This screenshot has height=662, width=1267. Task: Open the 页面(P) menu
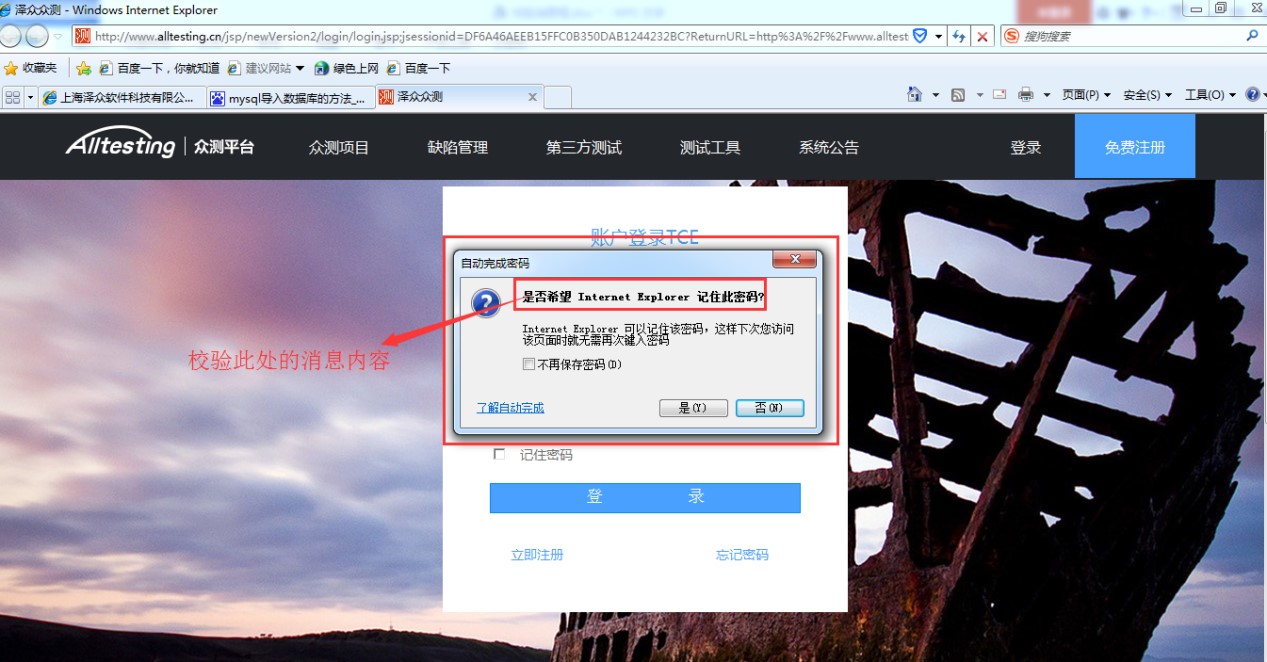[x=1086, y=95]
